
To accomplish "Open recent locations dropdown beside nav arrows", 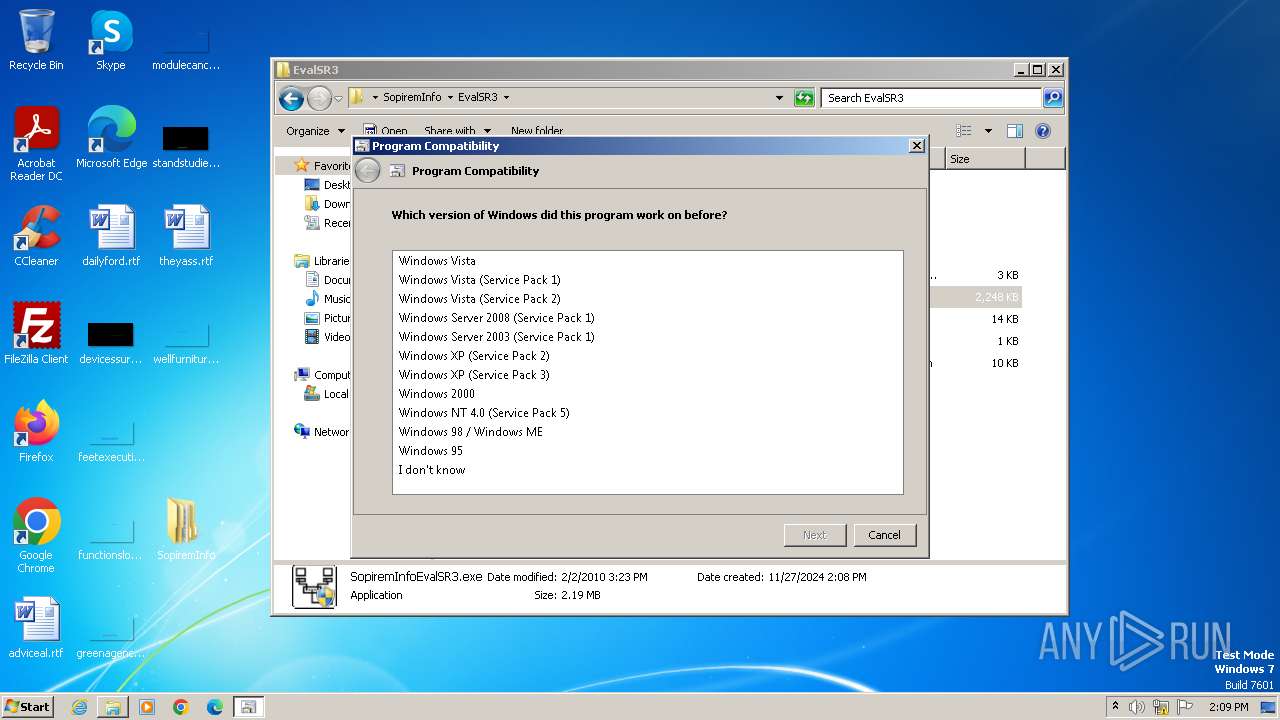I will (338, 98).
